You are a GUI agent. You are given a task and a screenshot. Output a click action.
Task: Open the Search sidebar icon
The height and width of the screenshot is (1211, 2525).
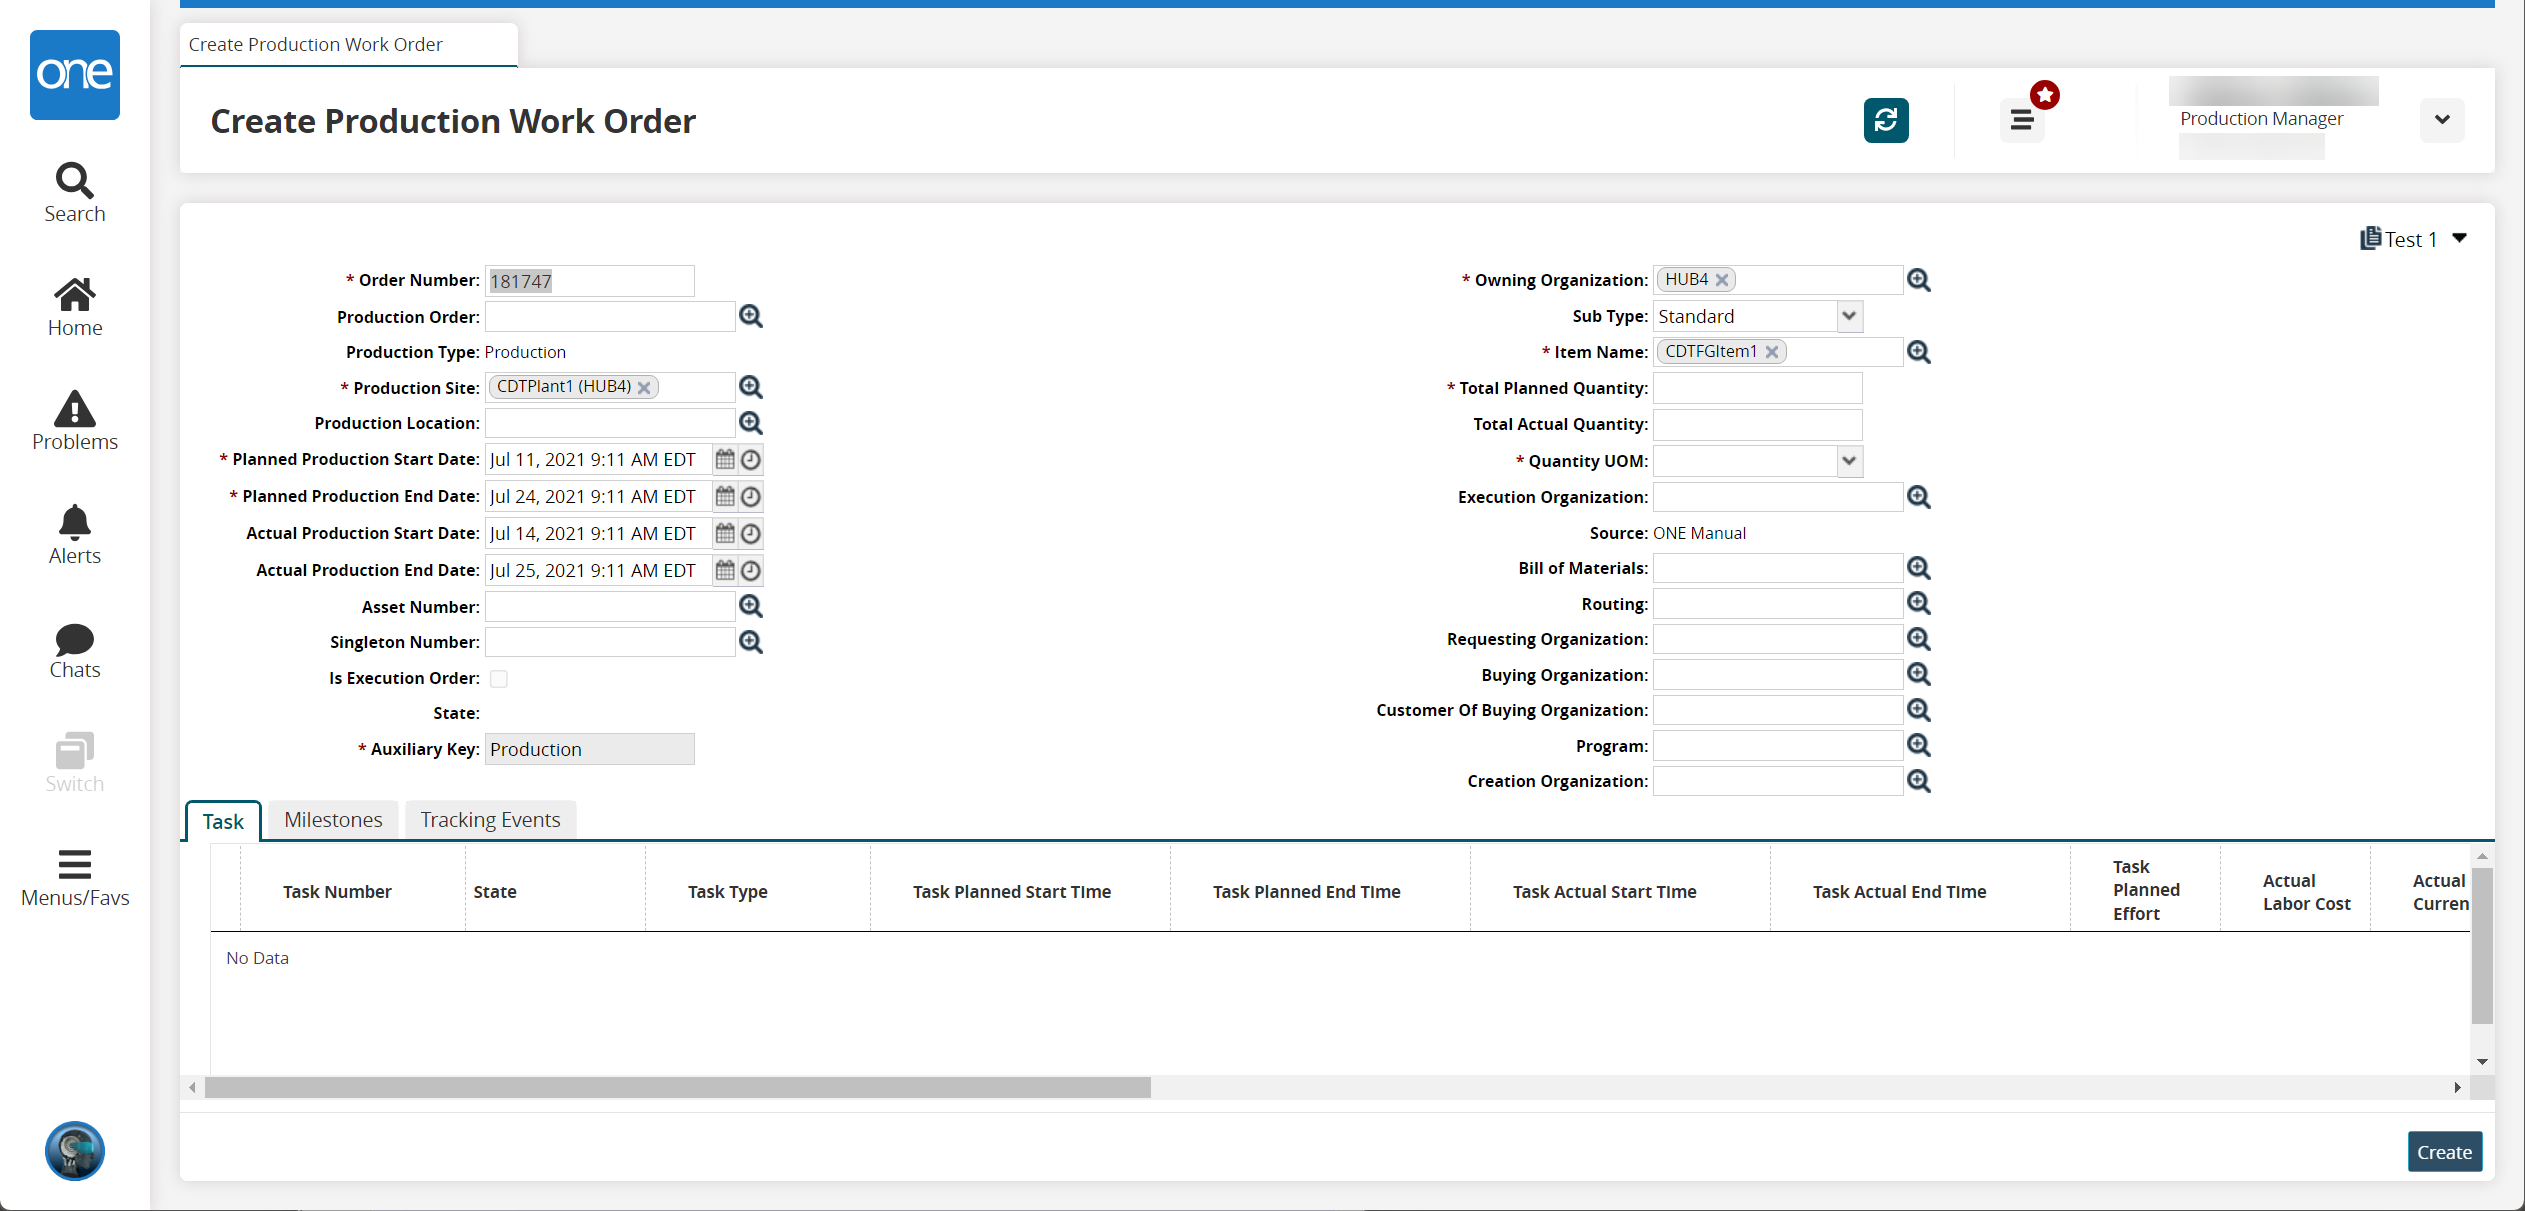(75, 193)
